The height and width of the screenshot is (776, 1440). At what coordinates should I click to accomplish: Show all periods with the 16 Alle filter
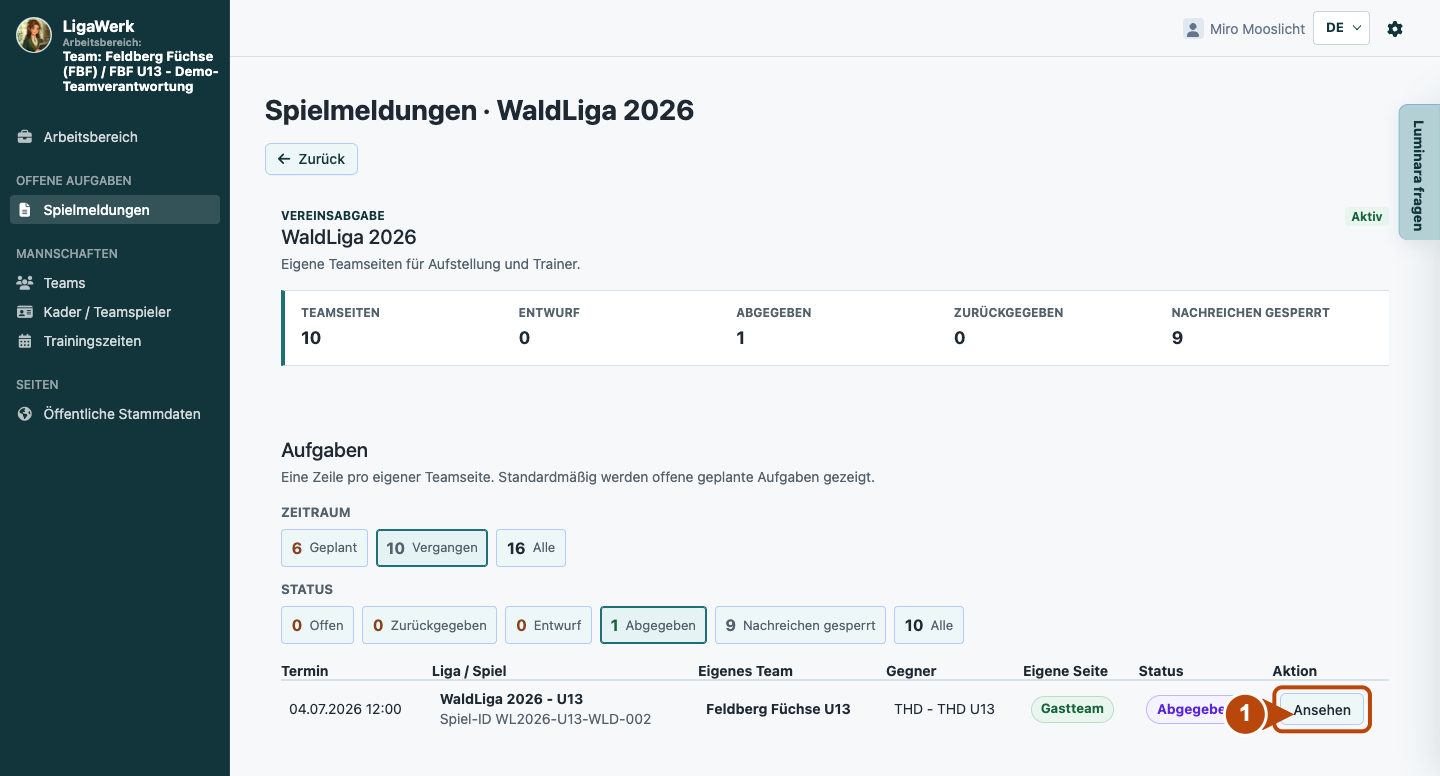click(531, 548)
